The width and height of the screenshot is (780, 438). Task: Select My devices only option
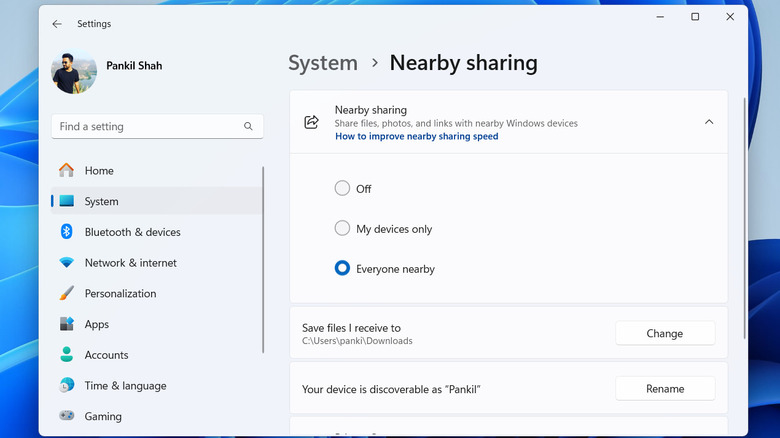pyautogui.click(x=342, y=229)
